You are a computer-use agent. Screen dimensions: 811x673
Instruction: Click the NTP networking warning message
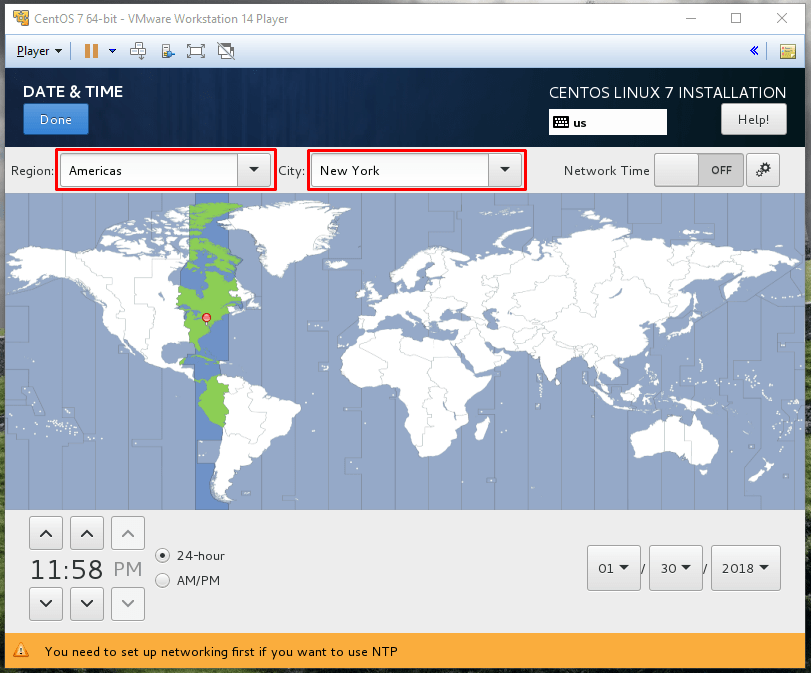point(221,651)
